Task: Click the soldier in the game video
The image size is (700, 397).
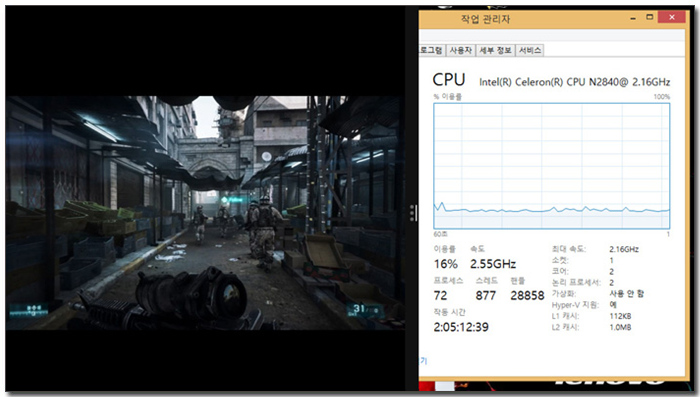Action: [264, 233]
